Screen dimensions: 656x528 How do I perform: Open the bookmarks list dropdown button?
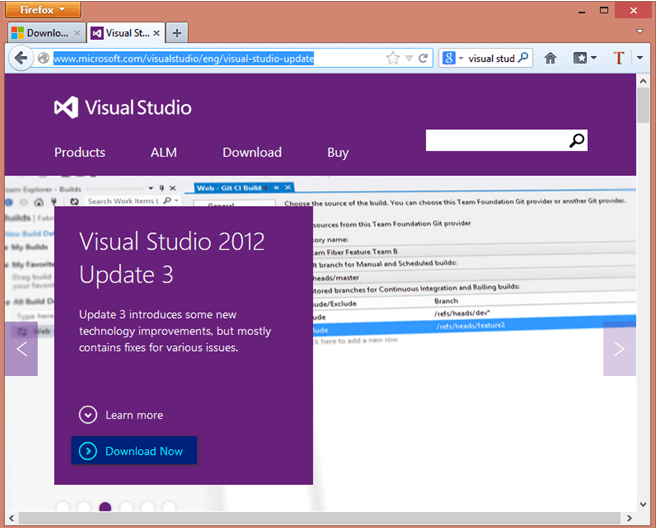click(585, 58)
